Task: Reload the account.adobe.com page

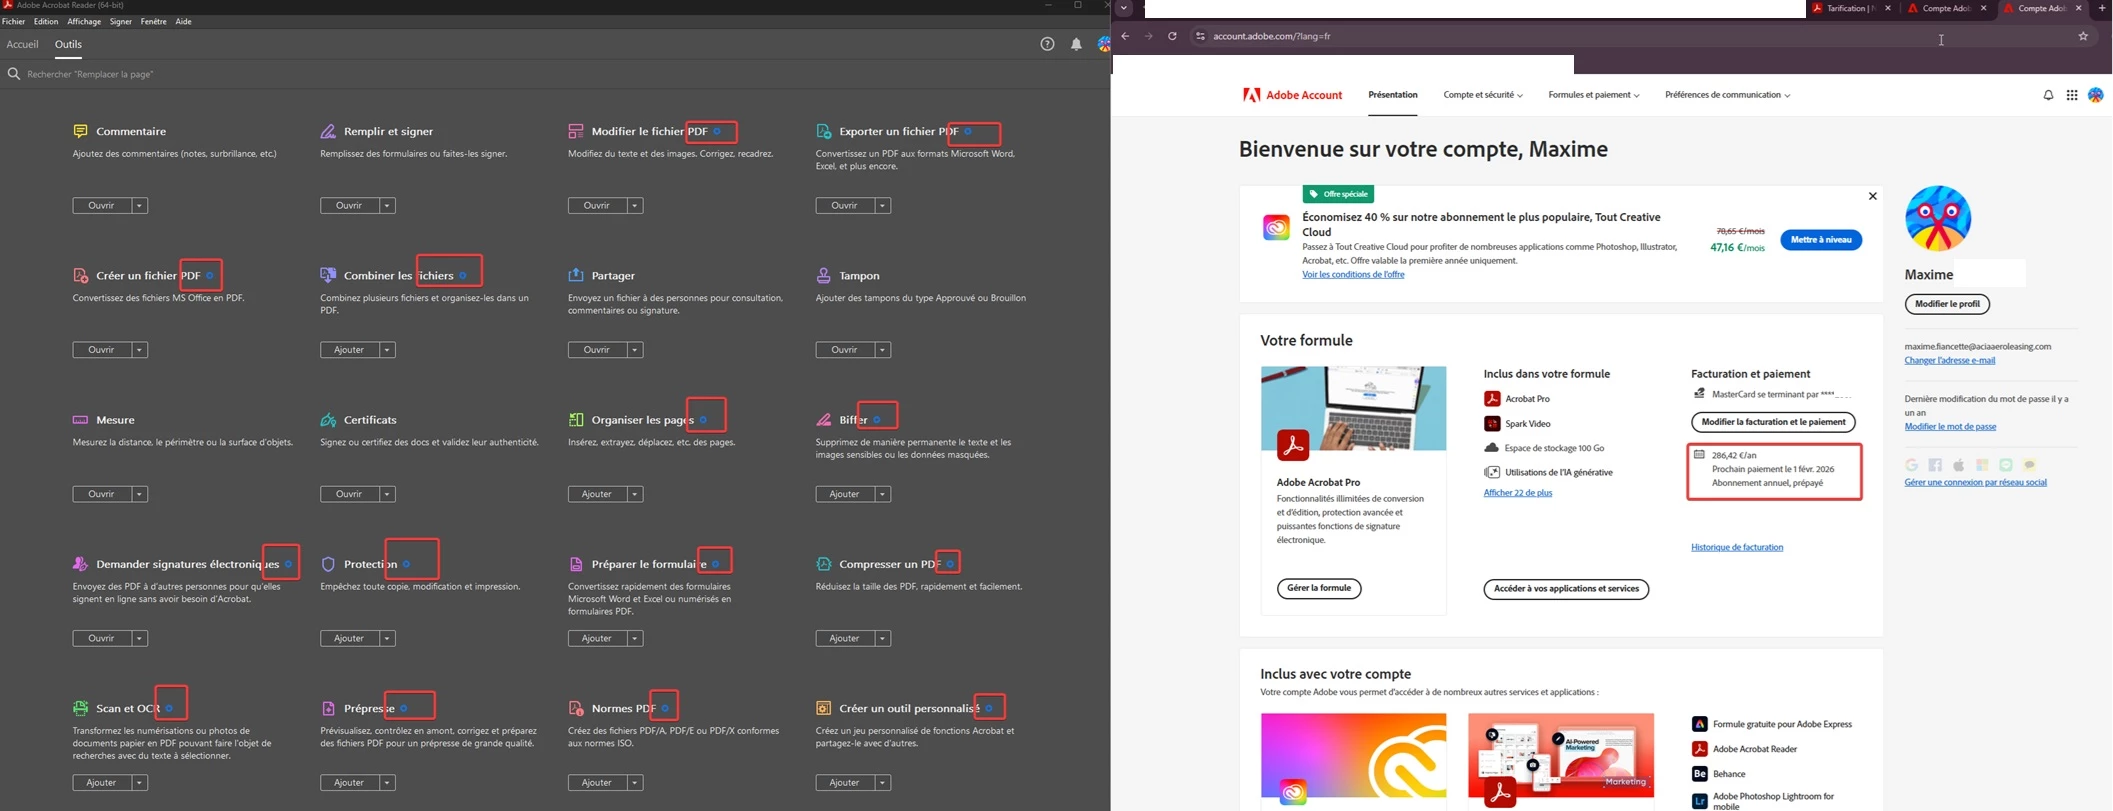Action: [1172, 37]
